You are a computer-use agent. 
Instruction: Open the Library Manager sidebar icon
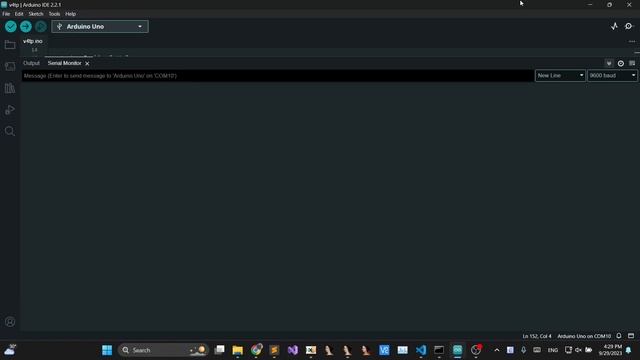[x=10, y=88]
